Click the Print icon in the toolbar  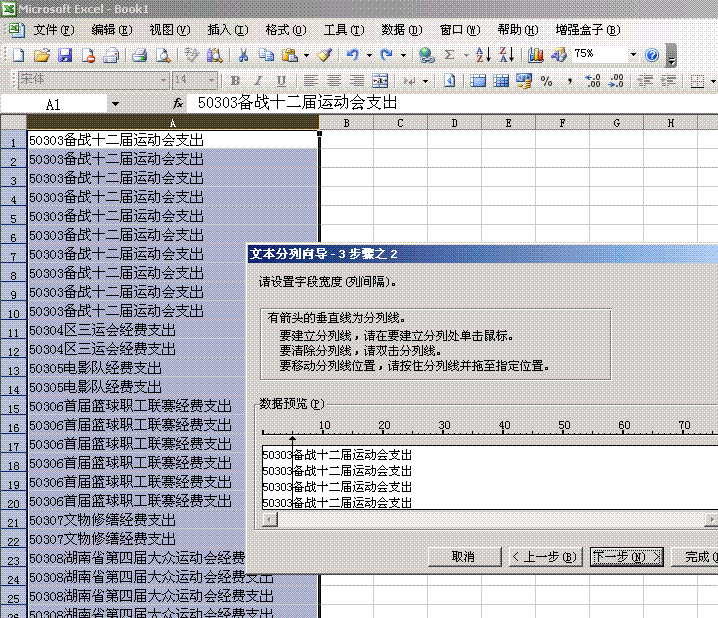[x=141, y=55]
